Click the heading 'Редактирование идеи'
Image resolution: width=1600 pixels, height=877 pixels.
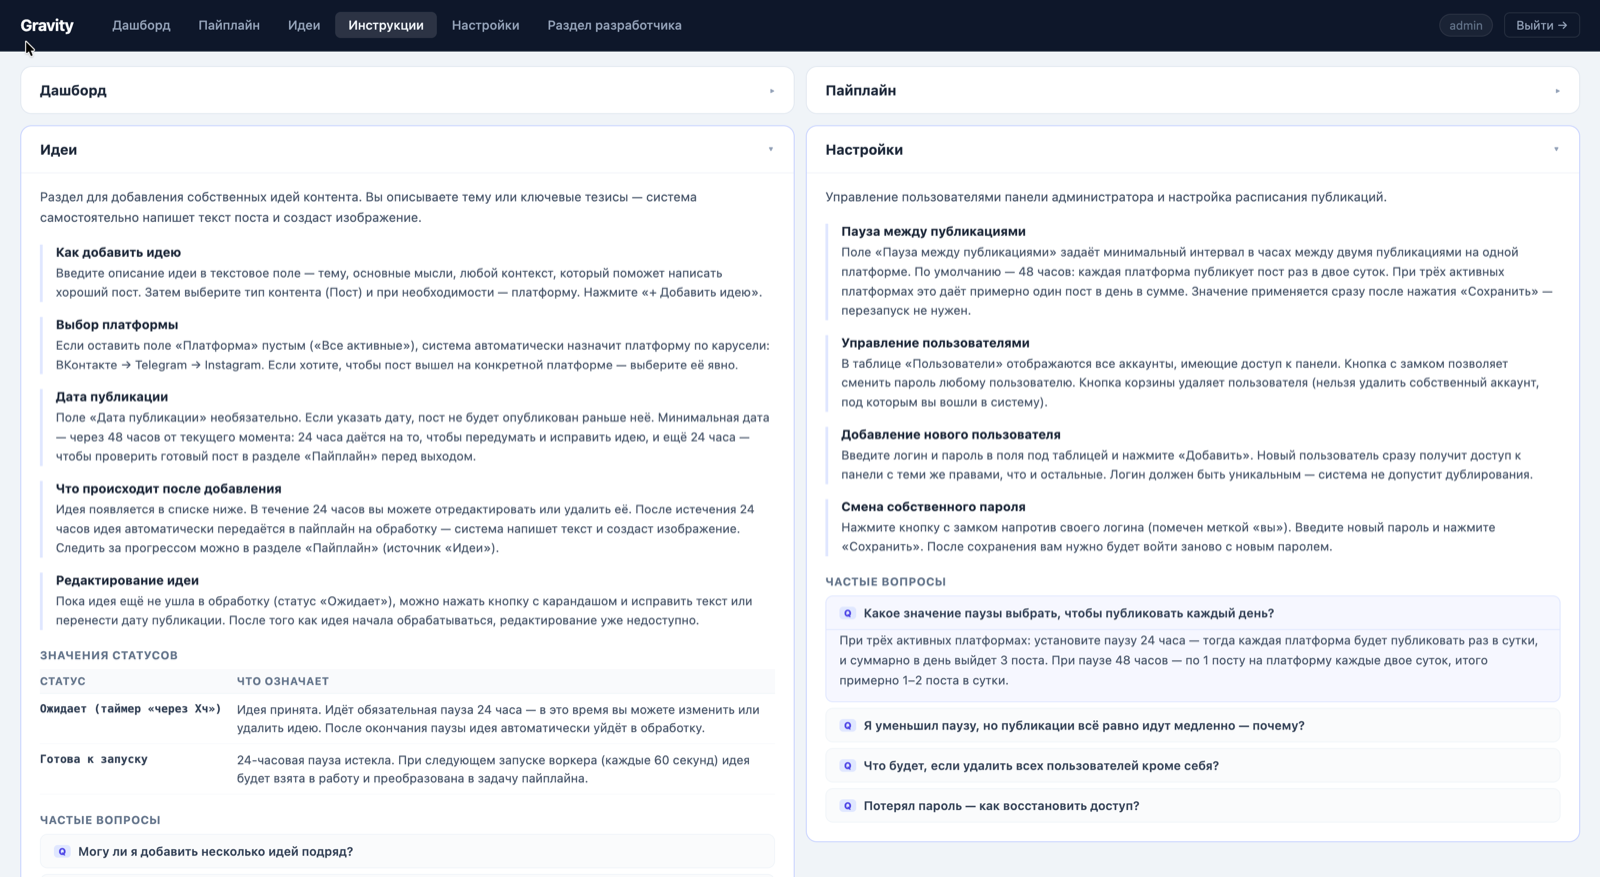click(127, 580)
